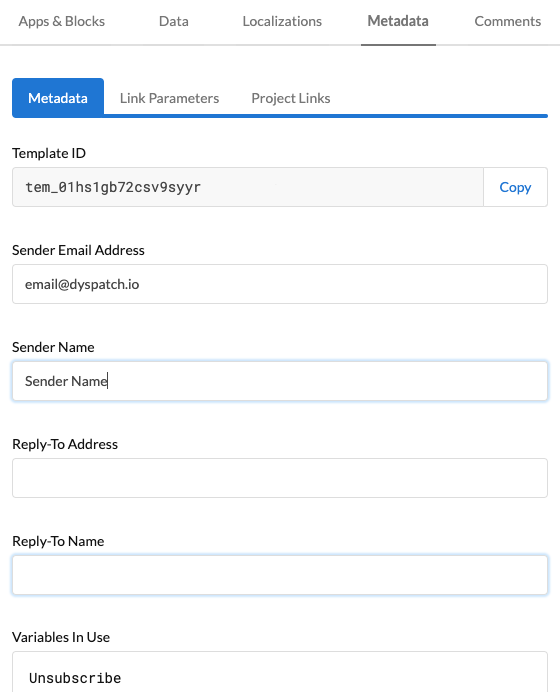Focus the Reply-To Address field
This screenshot has height=692, width=560.
click(x=280, y=478)
